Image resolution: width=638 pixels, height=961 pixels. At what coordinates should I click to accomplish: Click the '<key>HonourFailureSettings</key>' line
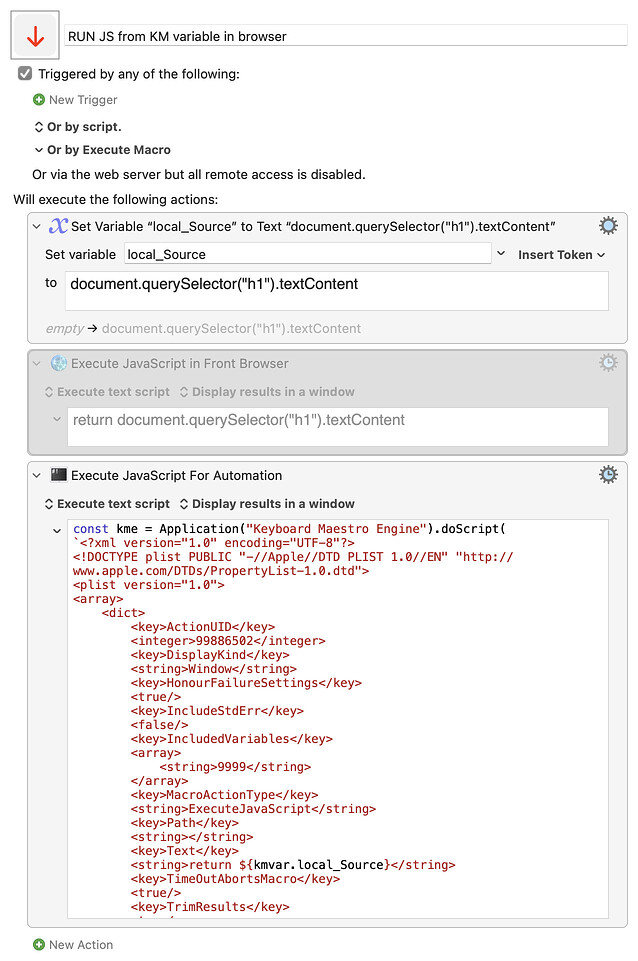click(246, 683)
